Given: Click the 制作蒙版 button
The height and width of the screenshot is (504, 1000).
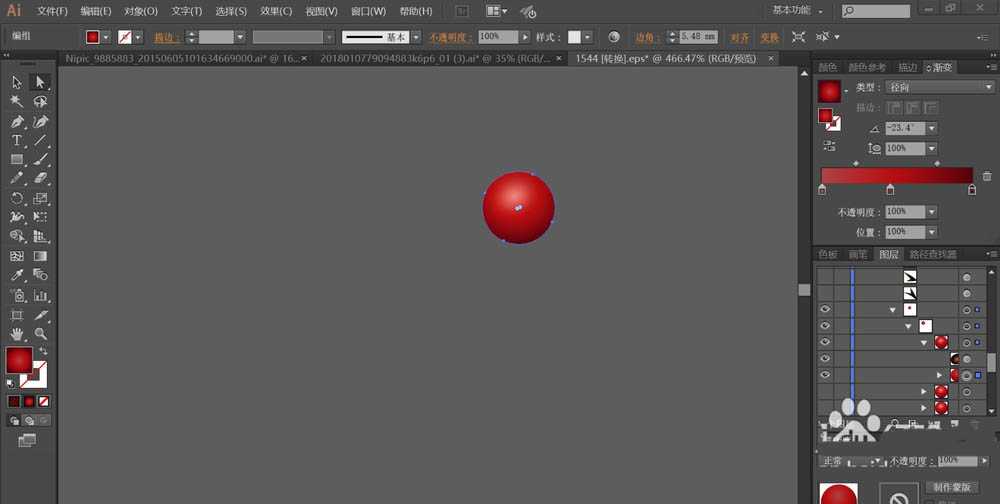Looking at the screenshot, I should click(953, 487).
